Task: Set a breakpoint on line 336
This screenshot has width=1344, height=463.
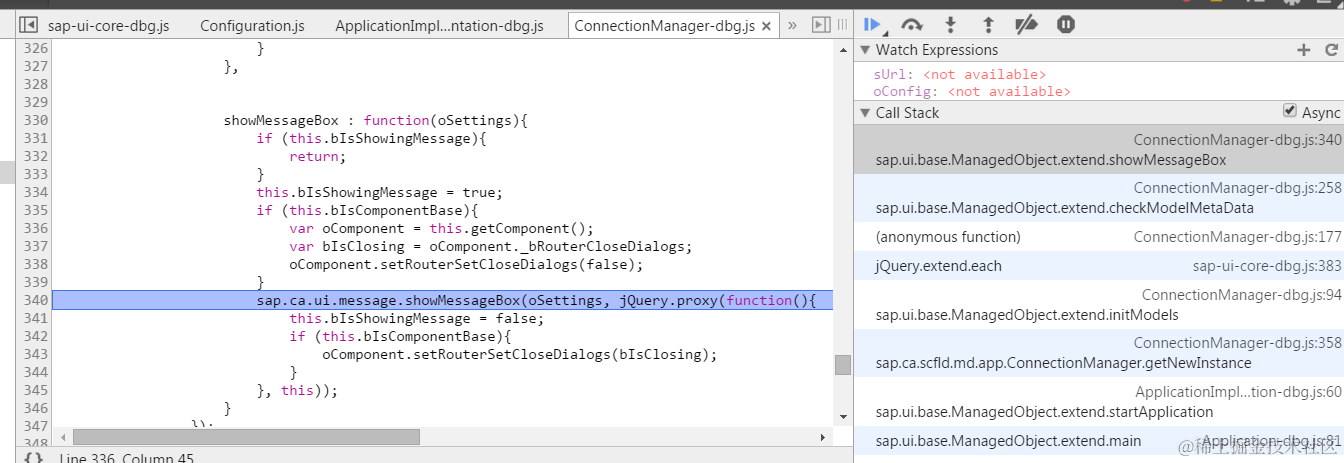Action: click(35, 229)
